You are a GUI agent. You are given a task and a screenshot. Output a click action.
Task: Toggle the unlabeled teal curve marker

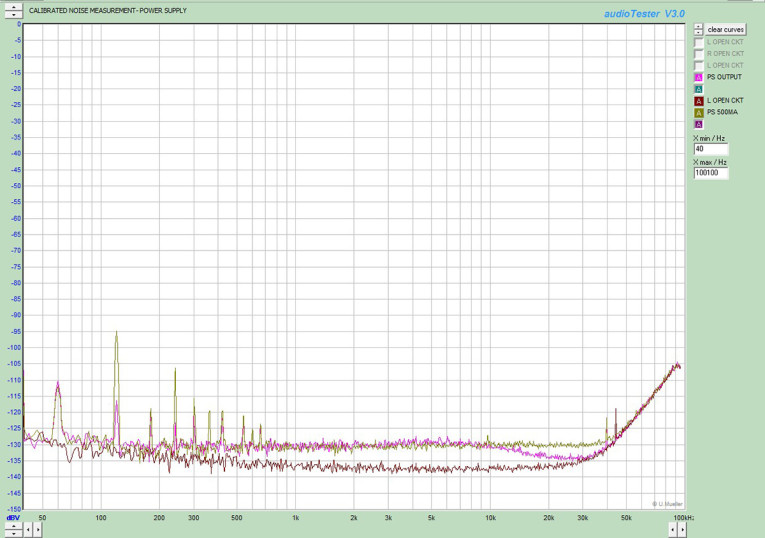coord(699,89)
